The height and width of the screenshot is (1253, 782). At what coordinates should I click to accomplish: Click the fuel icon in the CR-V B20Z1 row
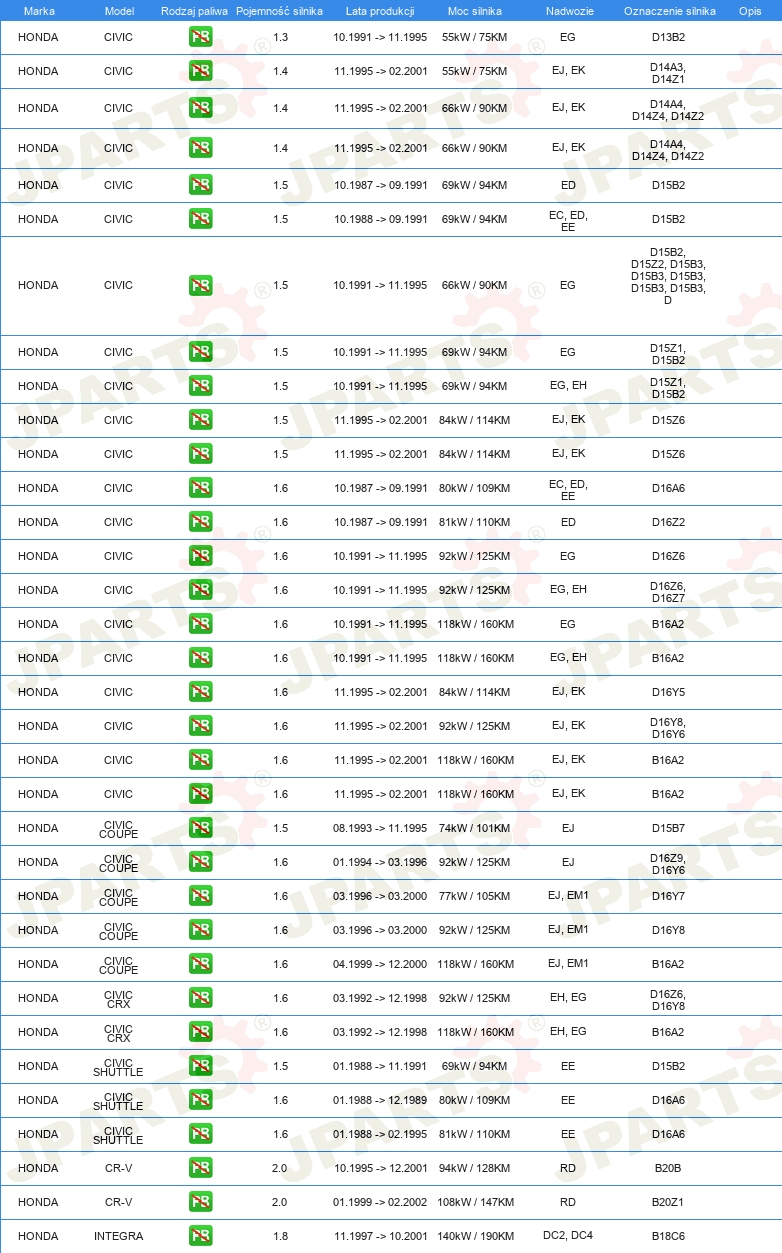coord(200,1202)
